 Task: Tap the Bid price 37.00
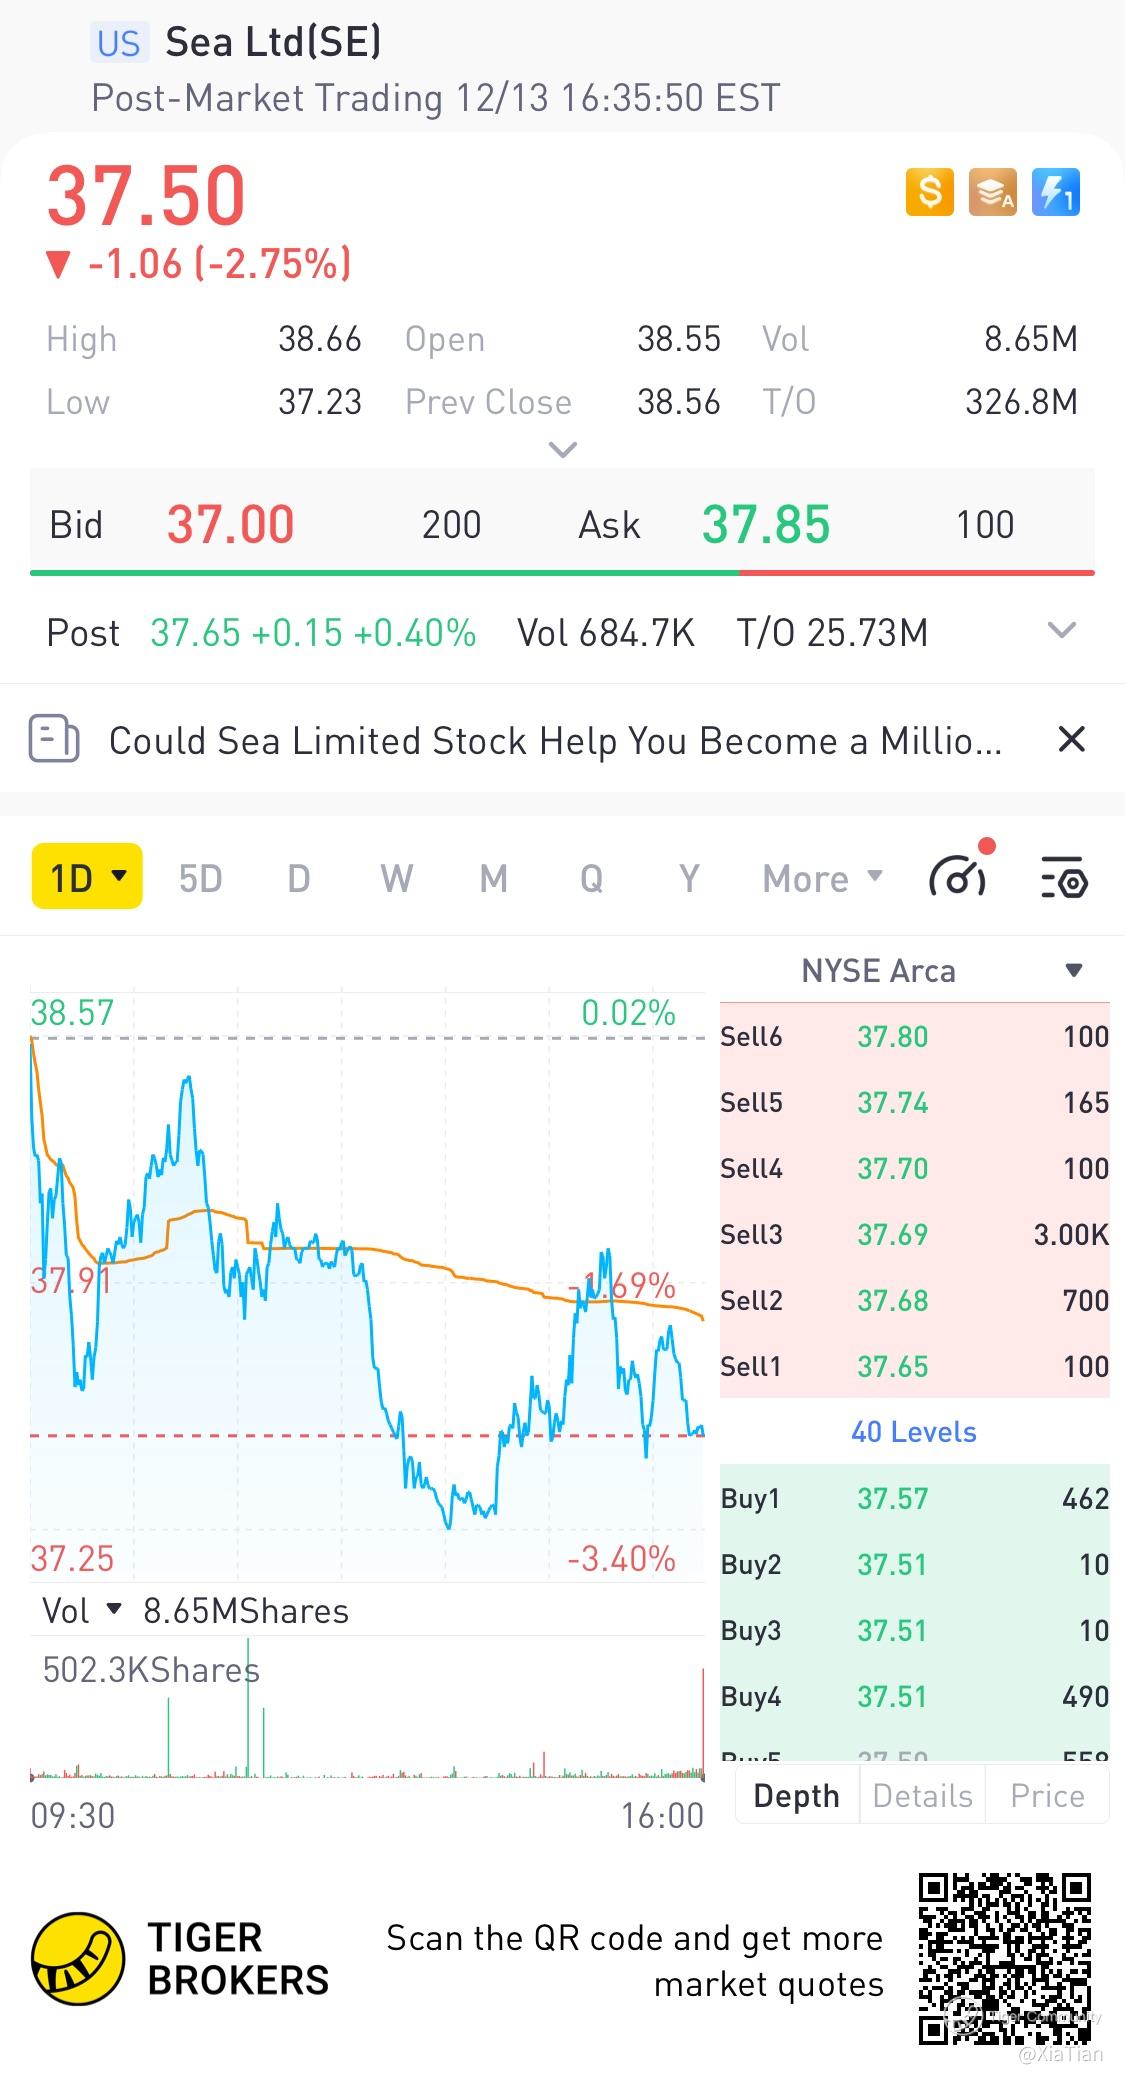tap(230, 525)
